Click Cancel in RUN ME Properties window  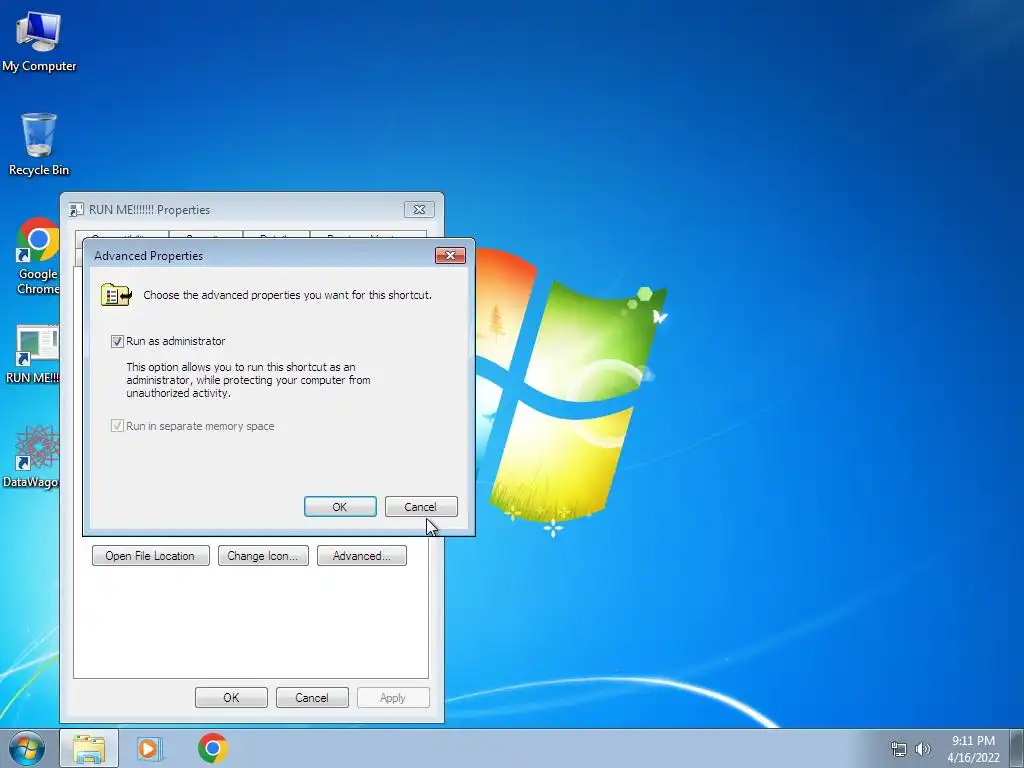coord(312,697)
